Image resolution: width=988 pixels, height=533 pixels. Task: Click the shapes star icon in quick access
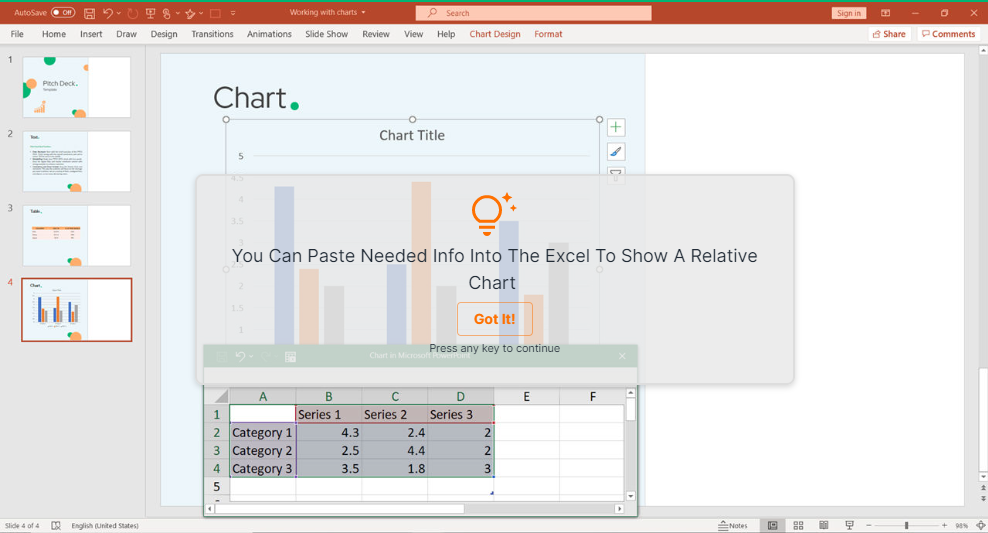point(190,13)
